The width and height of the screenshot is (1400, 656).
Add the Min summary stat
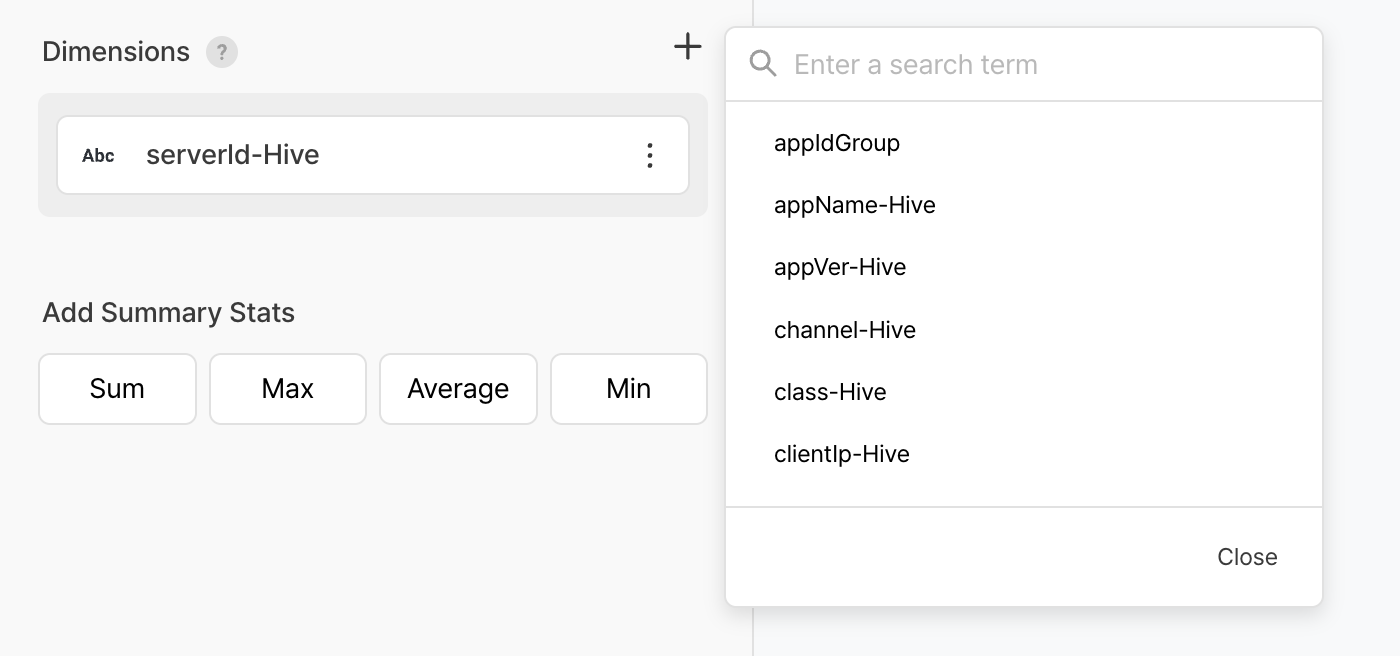[x=629, y=388]
